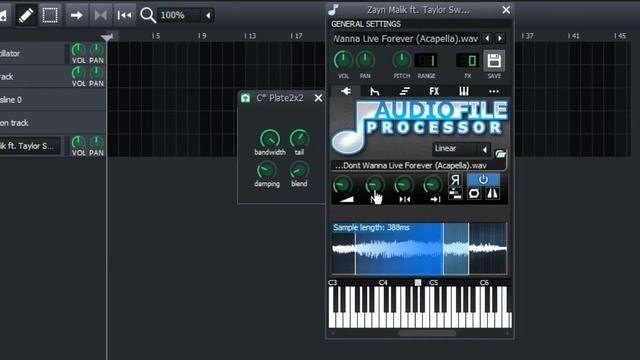Click the instrument PAN knob
This screenshot has width=640, height=360.
[x=365, y=60]
